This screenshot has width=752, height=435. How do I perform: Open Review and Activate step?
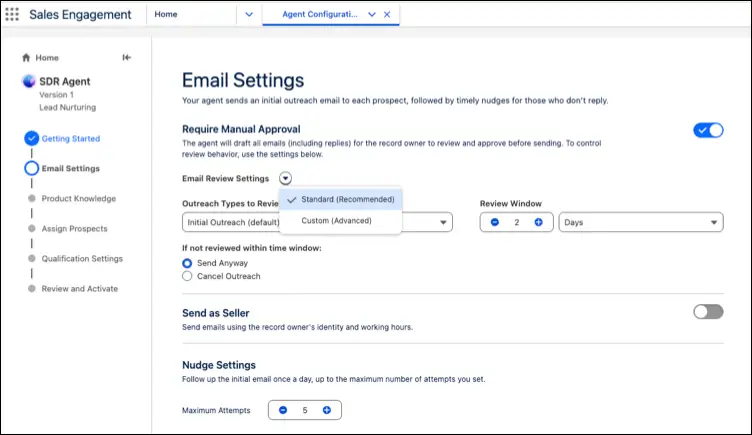click(x=80, y=289)
